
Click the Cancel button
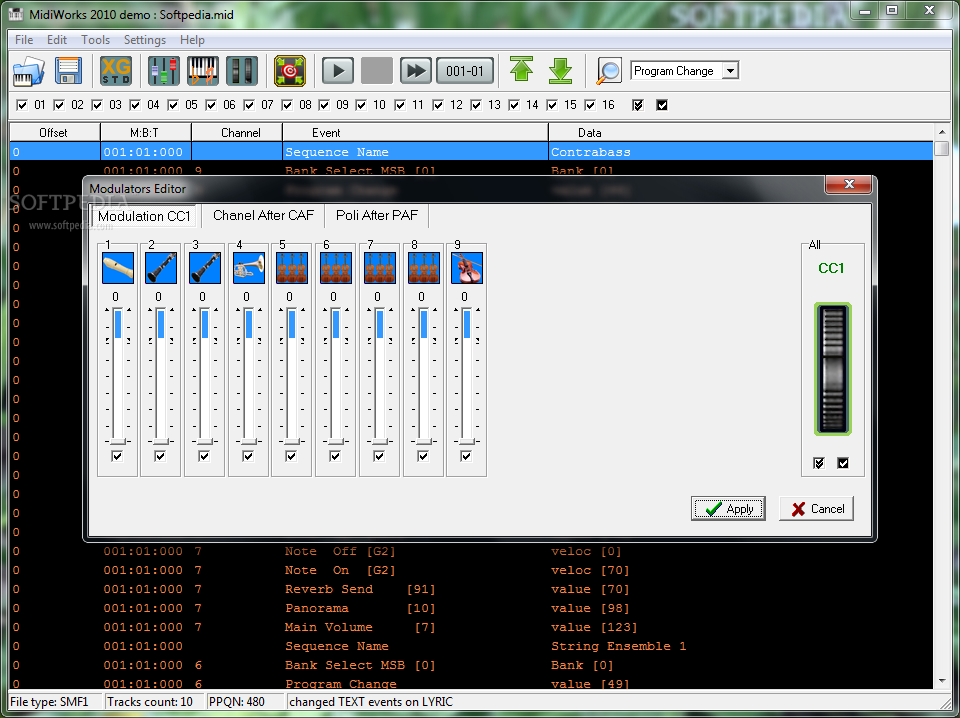pos(816,509)
